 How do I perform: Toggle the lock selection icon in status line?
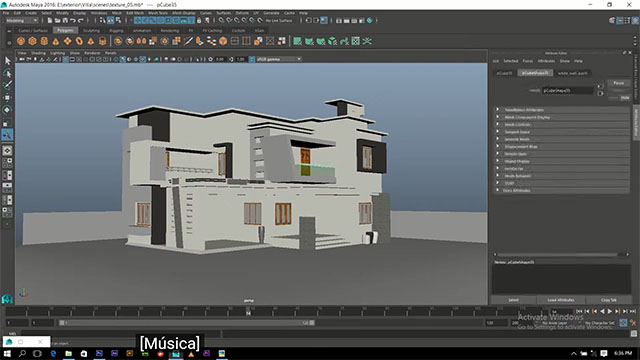[199, 20]
